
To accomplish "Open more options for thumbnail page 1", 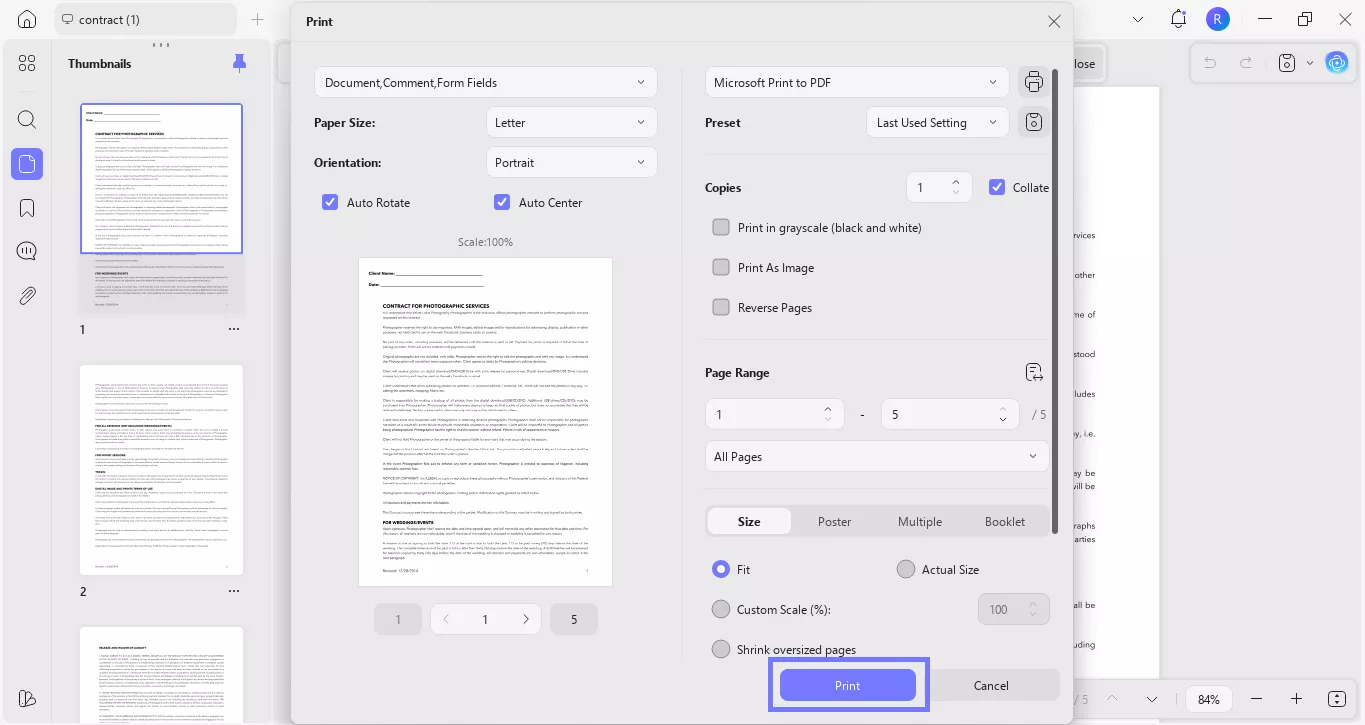I will 234,329.
